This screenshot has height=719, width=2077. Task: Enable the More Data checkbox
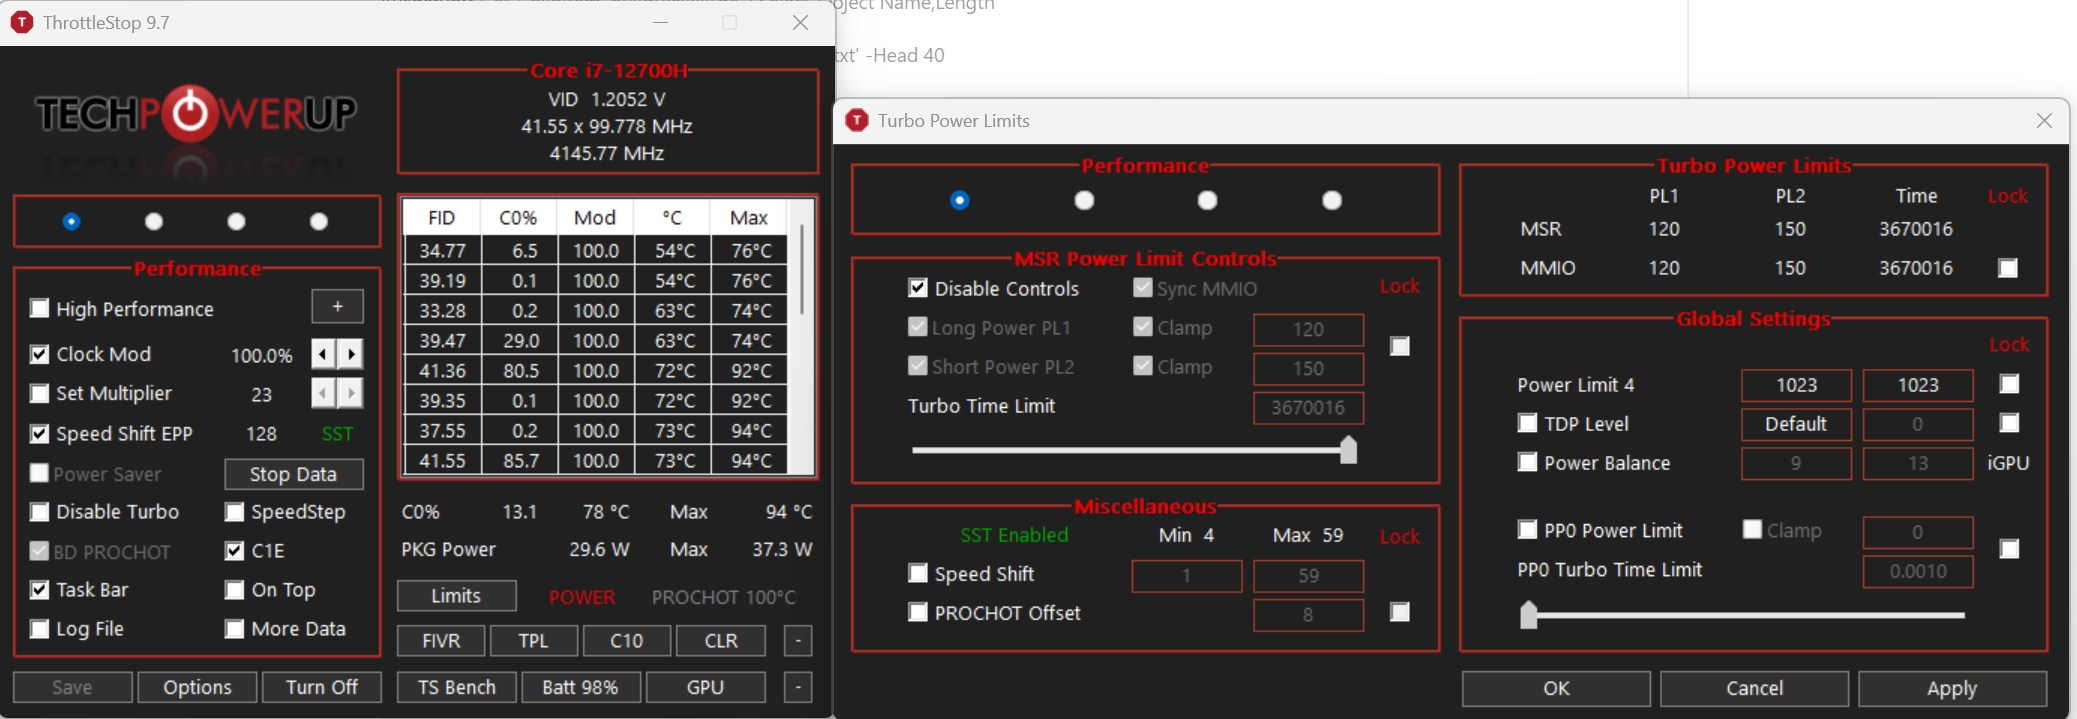(234, 629)
